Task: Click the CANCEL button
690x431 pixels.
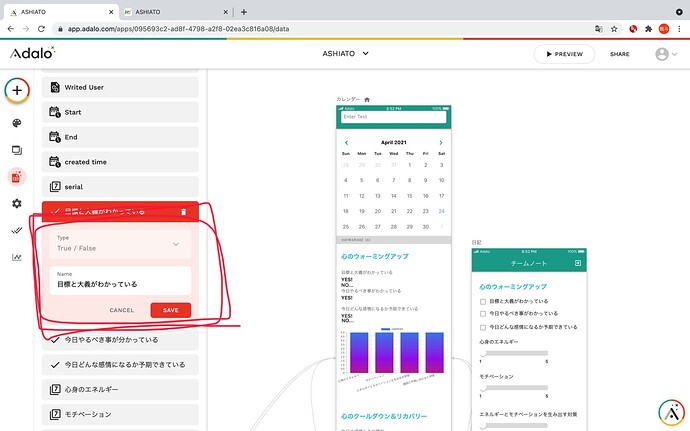Action: 122,310
